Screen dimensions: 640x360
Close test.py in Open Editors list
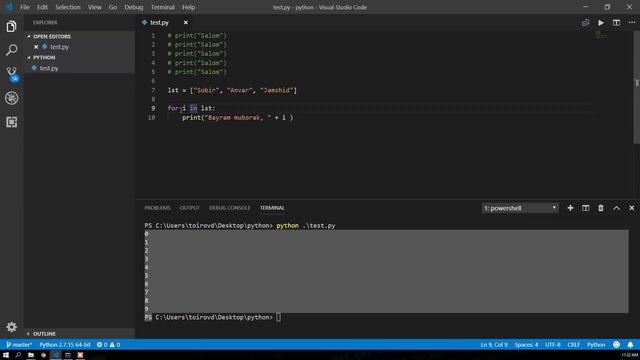tap(36, 47)
